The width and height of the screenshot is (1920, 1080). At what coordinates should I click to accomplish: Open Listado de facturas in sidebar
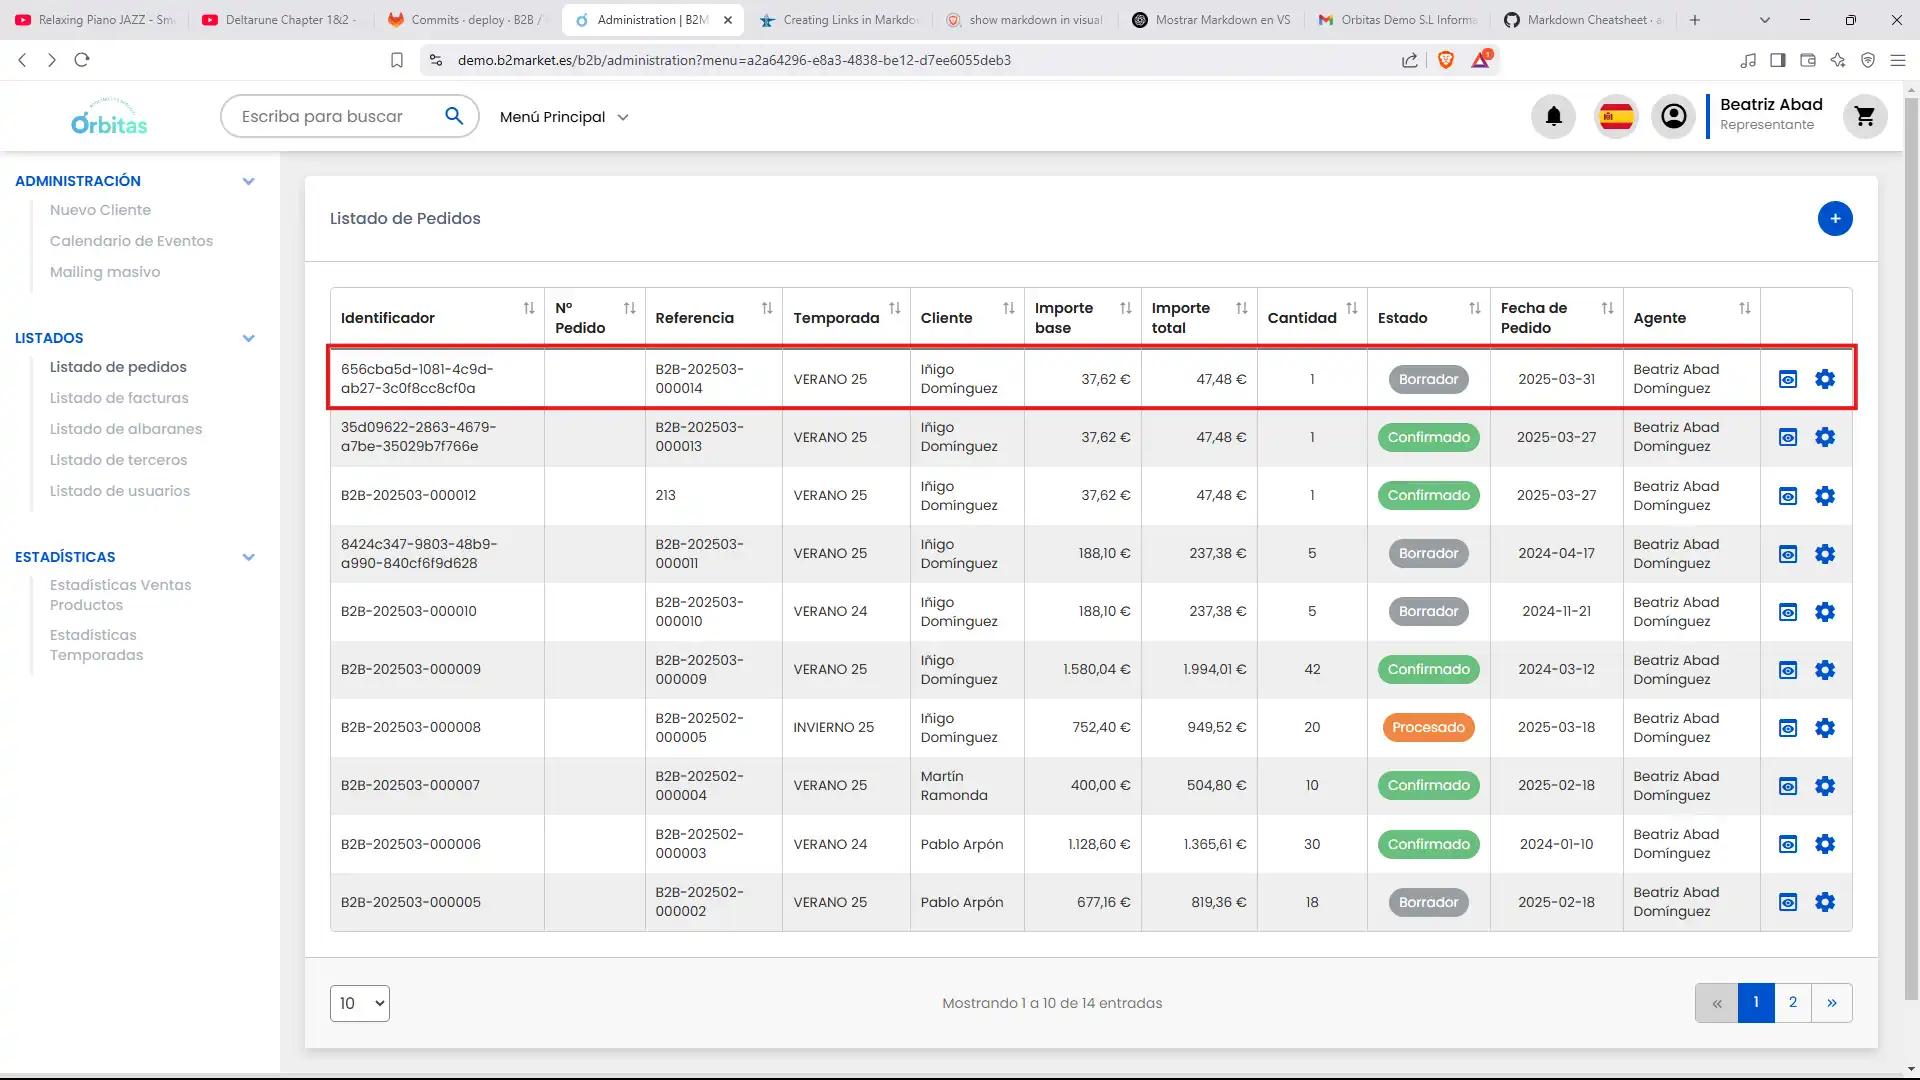coord(119,398)
